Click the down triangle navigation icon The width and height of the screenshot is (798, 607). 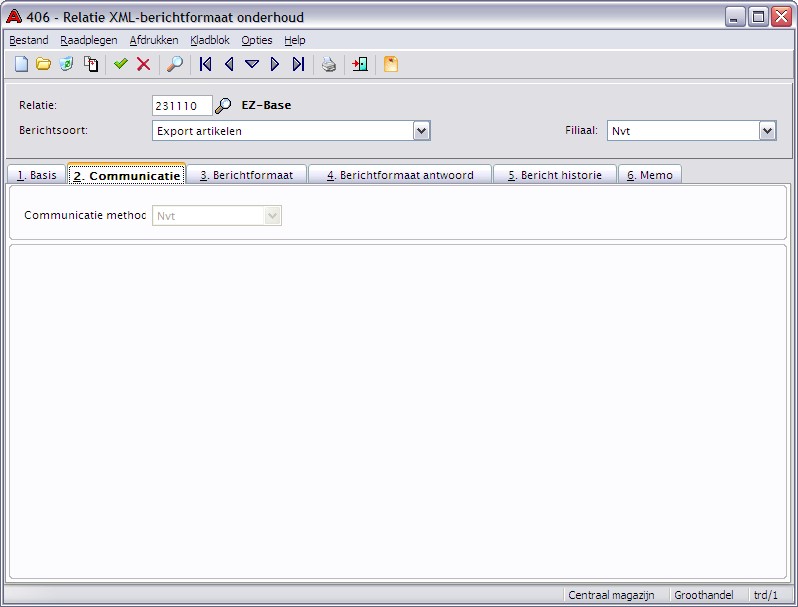[x=252, y=64]
